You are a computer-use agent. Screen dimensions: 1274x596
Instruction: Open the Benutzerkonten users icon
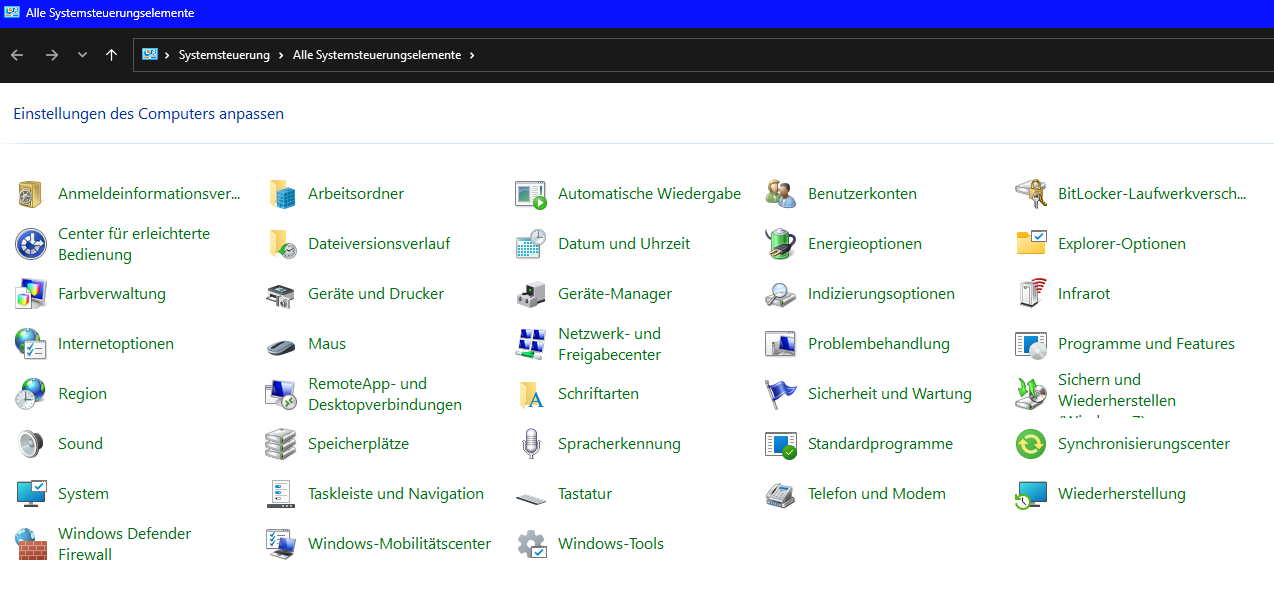(x=781, y=194)
